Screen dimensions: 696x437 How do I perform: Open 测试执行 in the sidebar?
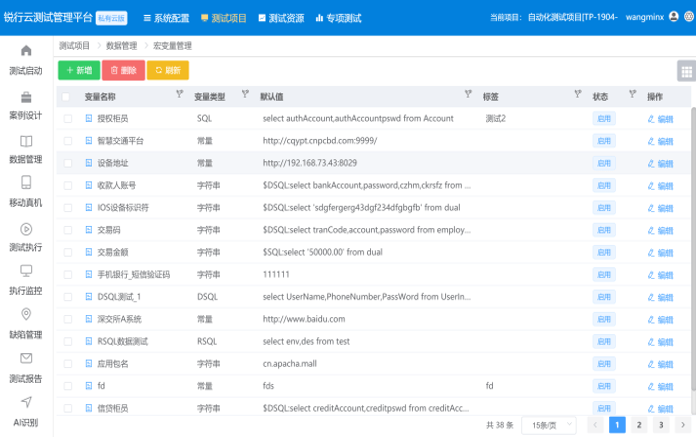click(x=26, y=236)
